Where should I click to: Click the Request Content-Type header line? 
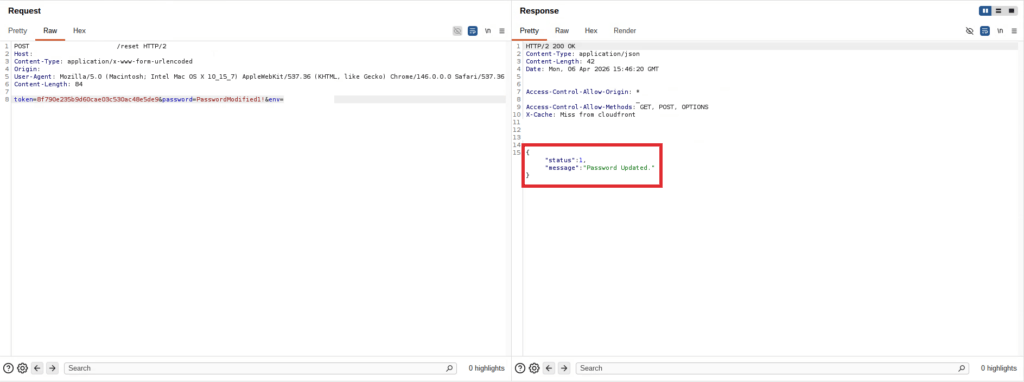click(x=103, y=61)
